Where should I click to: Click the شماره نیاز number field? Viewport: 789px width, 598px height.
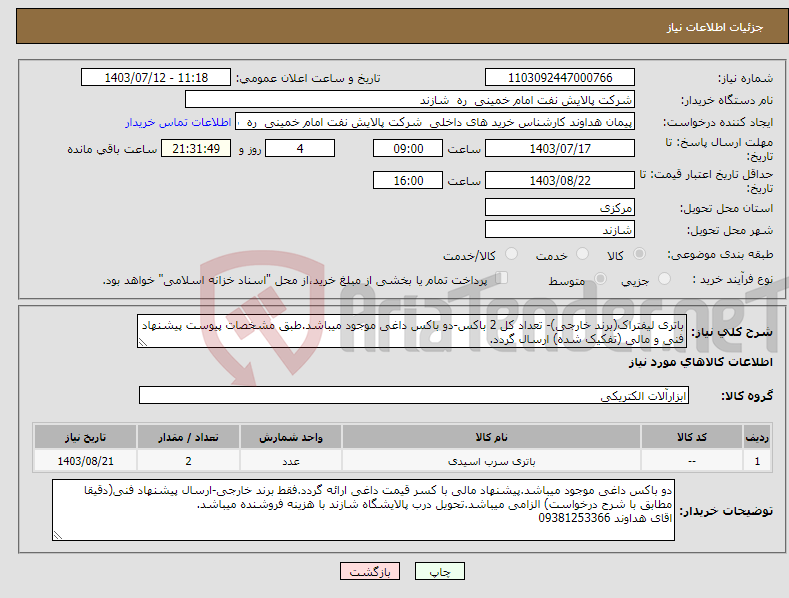(x=560, y=78)
